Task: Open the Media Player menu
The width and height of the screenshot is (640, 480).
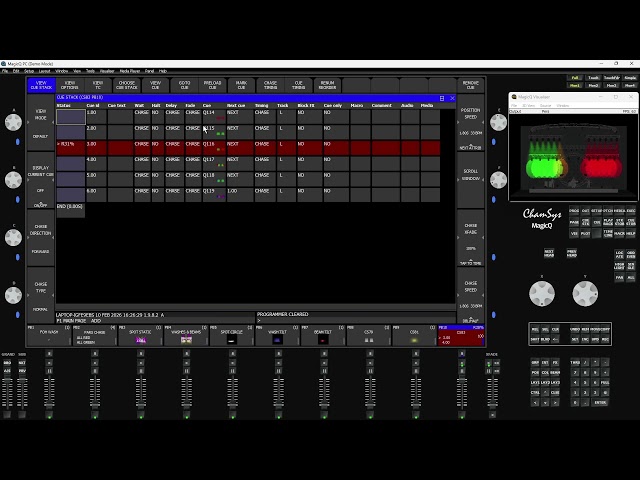Action: click(130, 71)
